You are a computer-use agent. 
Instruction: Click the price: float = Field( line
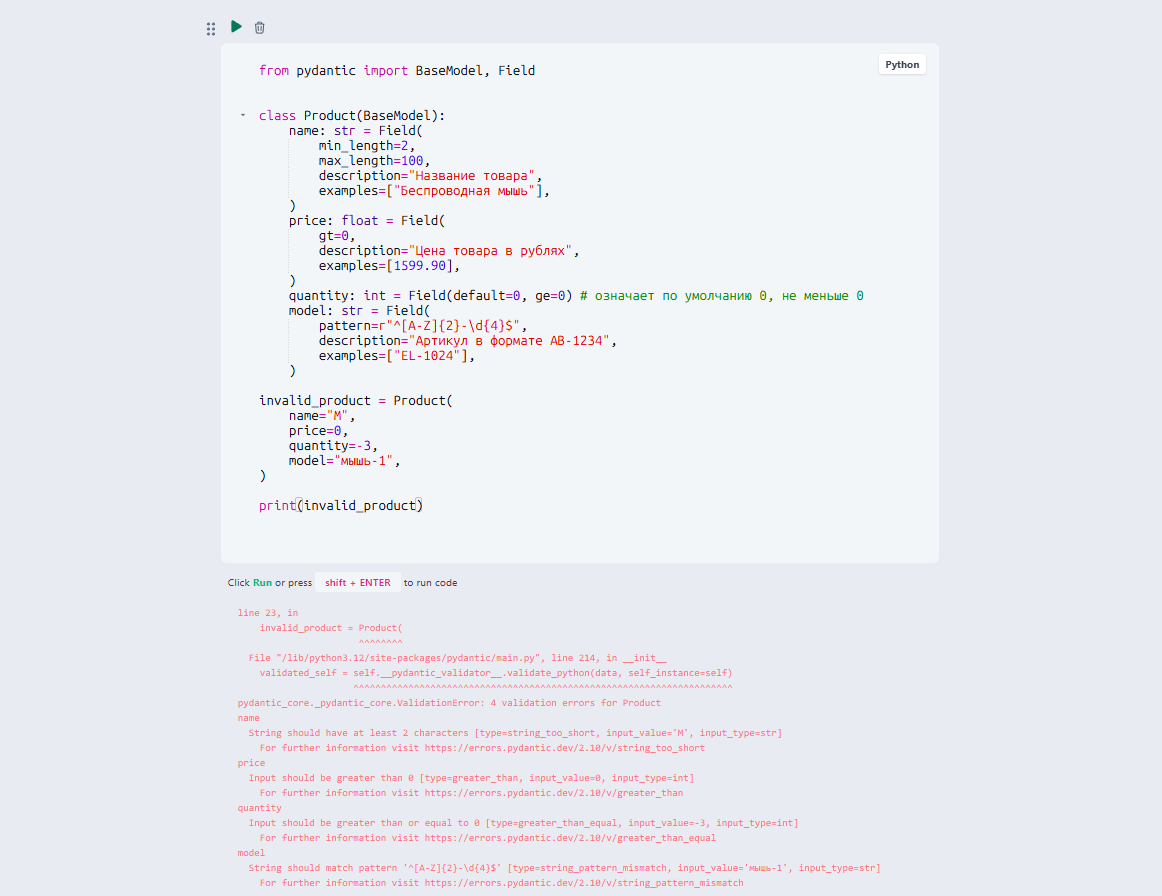[367, 221]
